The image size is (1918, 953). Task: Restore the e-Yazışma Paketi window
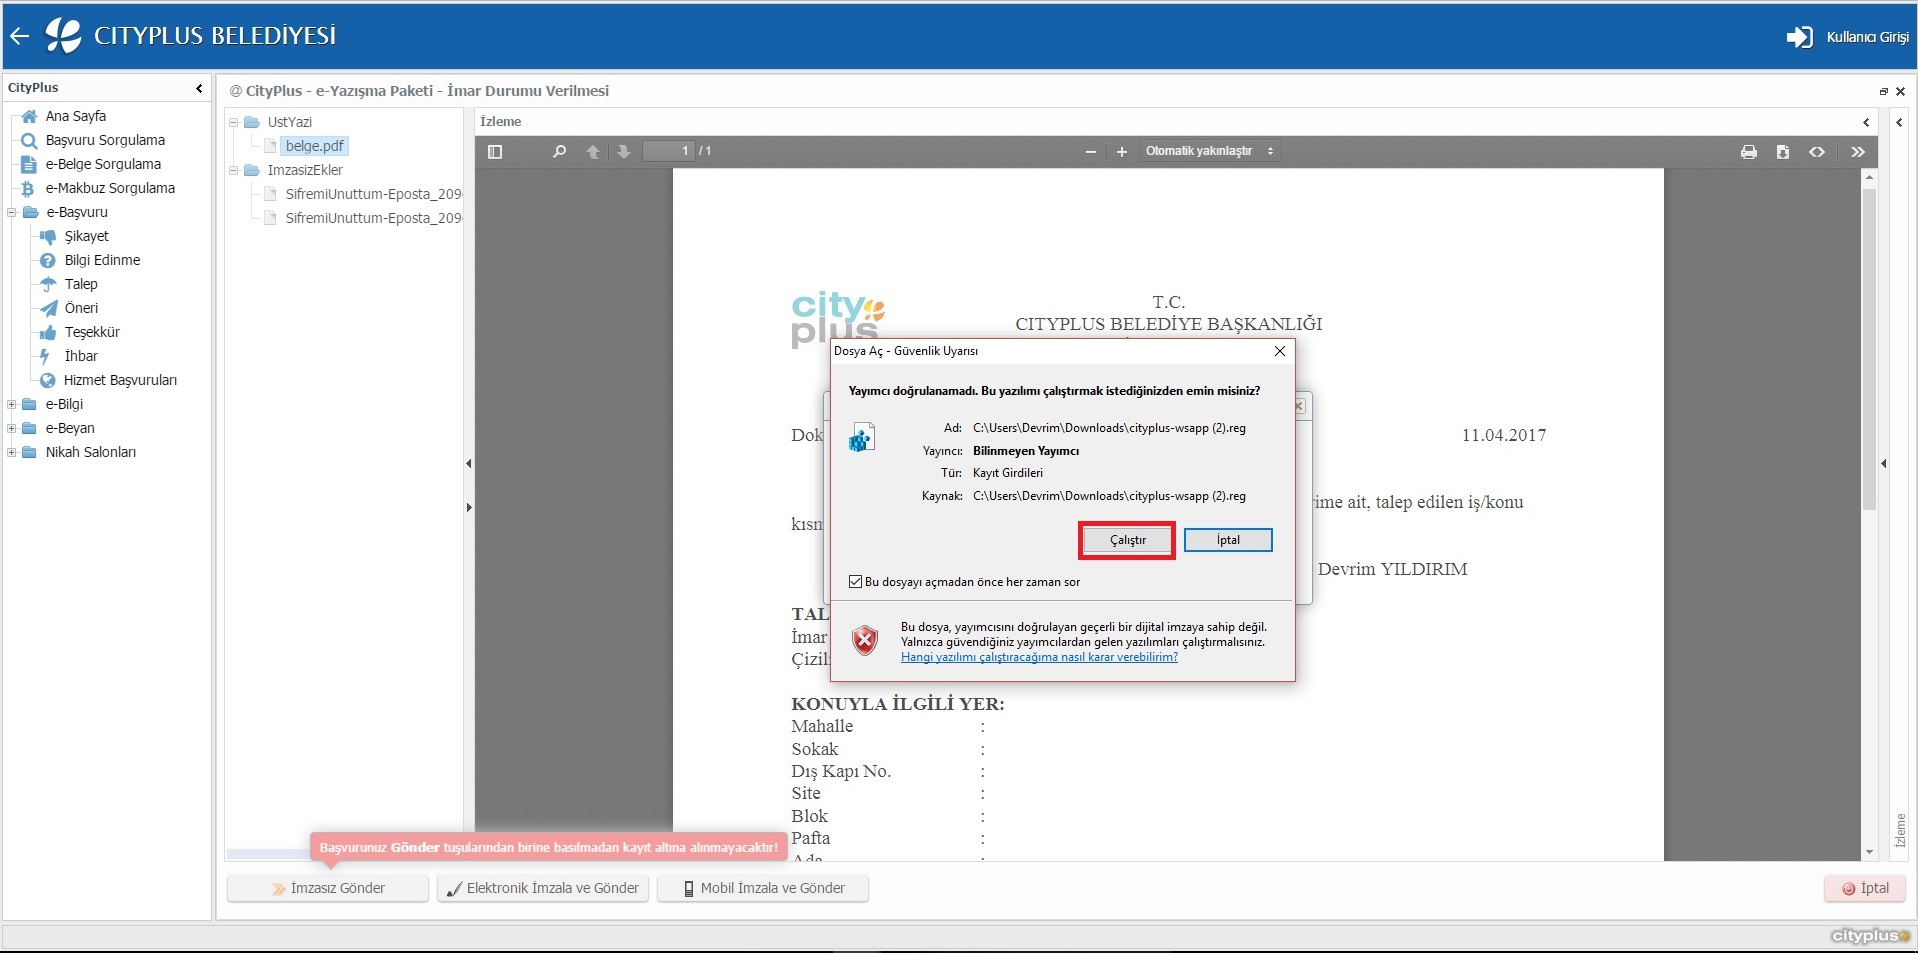[1884, 91]
